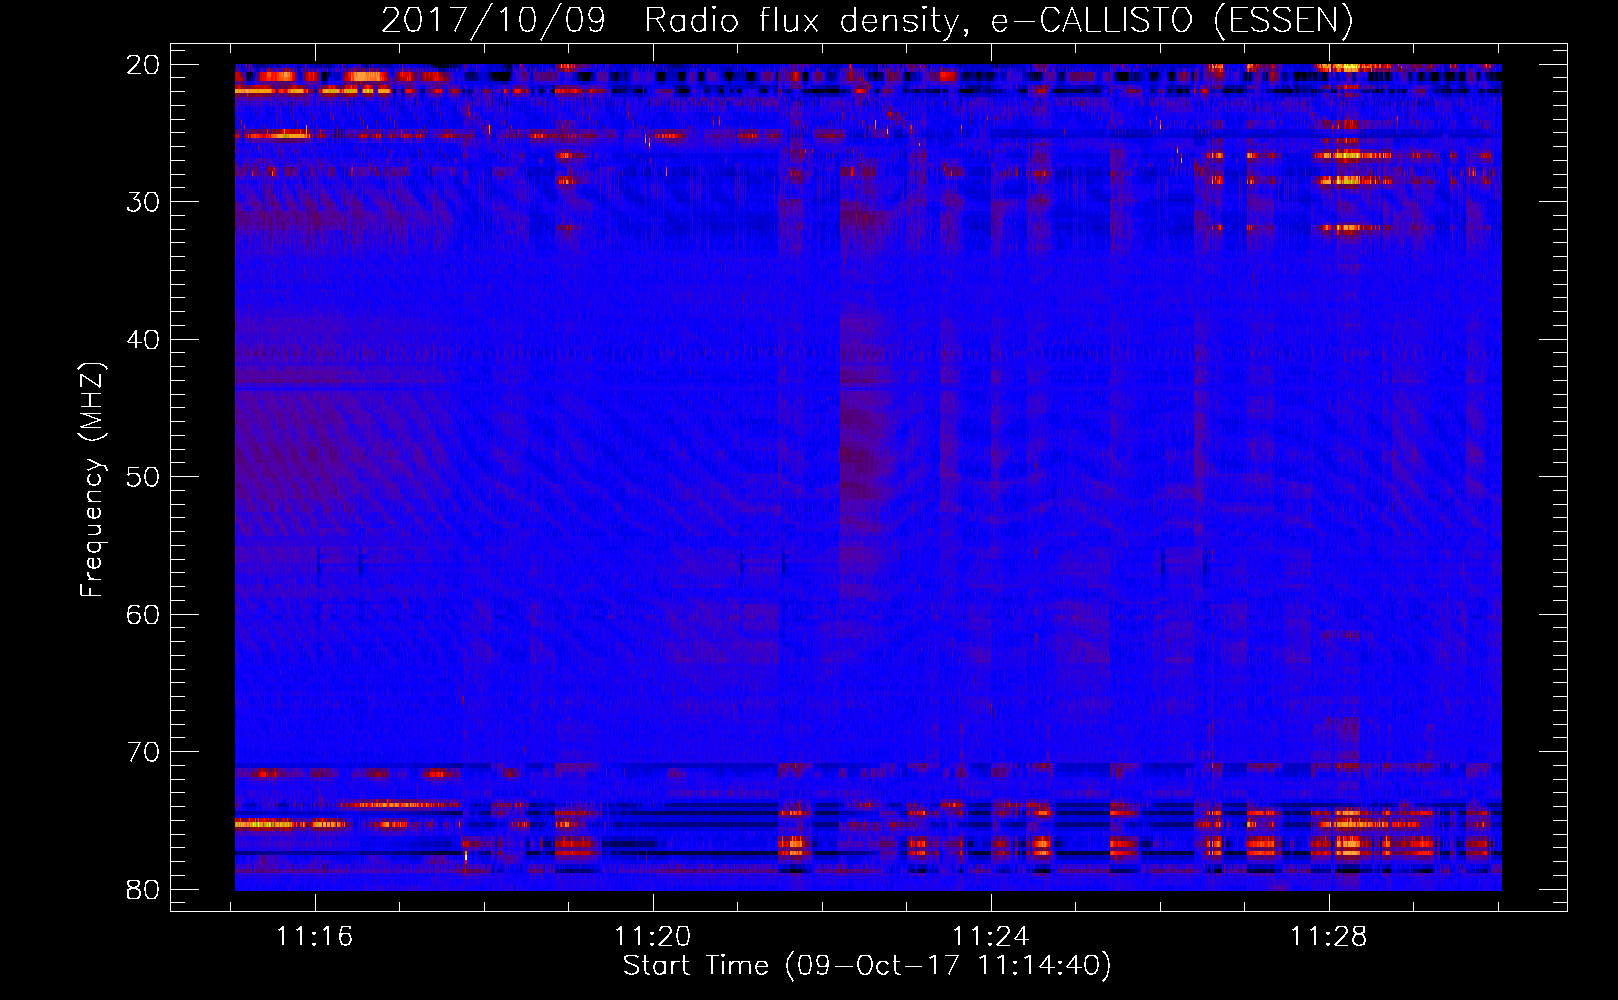The height and width of the screenshot is (1000, 1618).
Task: Click the 20 MHz frequency tick label
Action: (x=144, y=65)
